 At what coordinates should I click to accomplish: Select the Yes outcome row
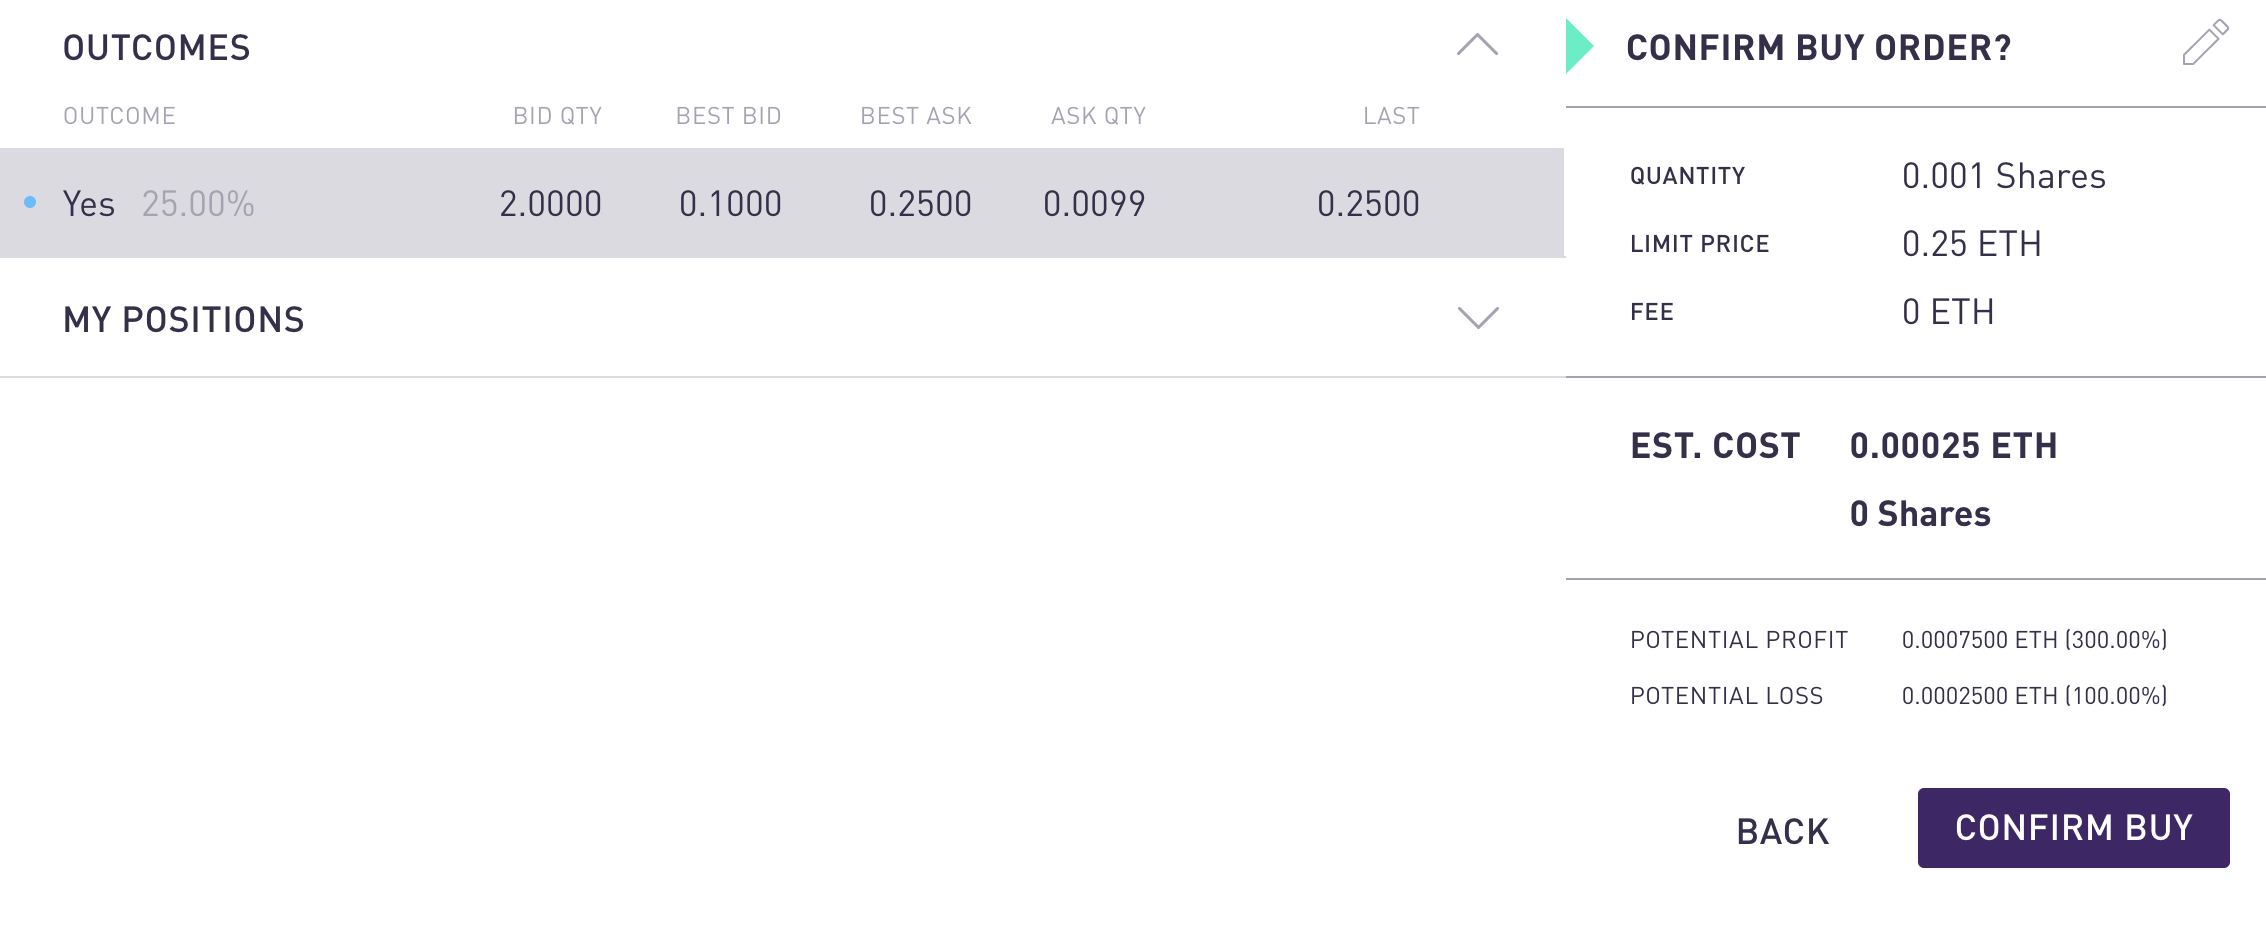tap(782, 203)
